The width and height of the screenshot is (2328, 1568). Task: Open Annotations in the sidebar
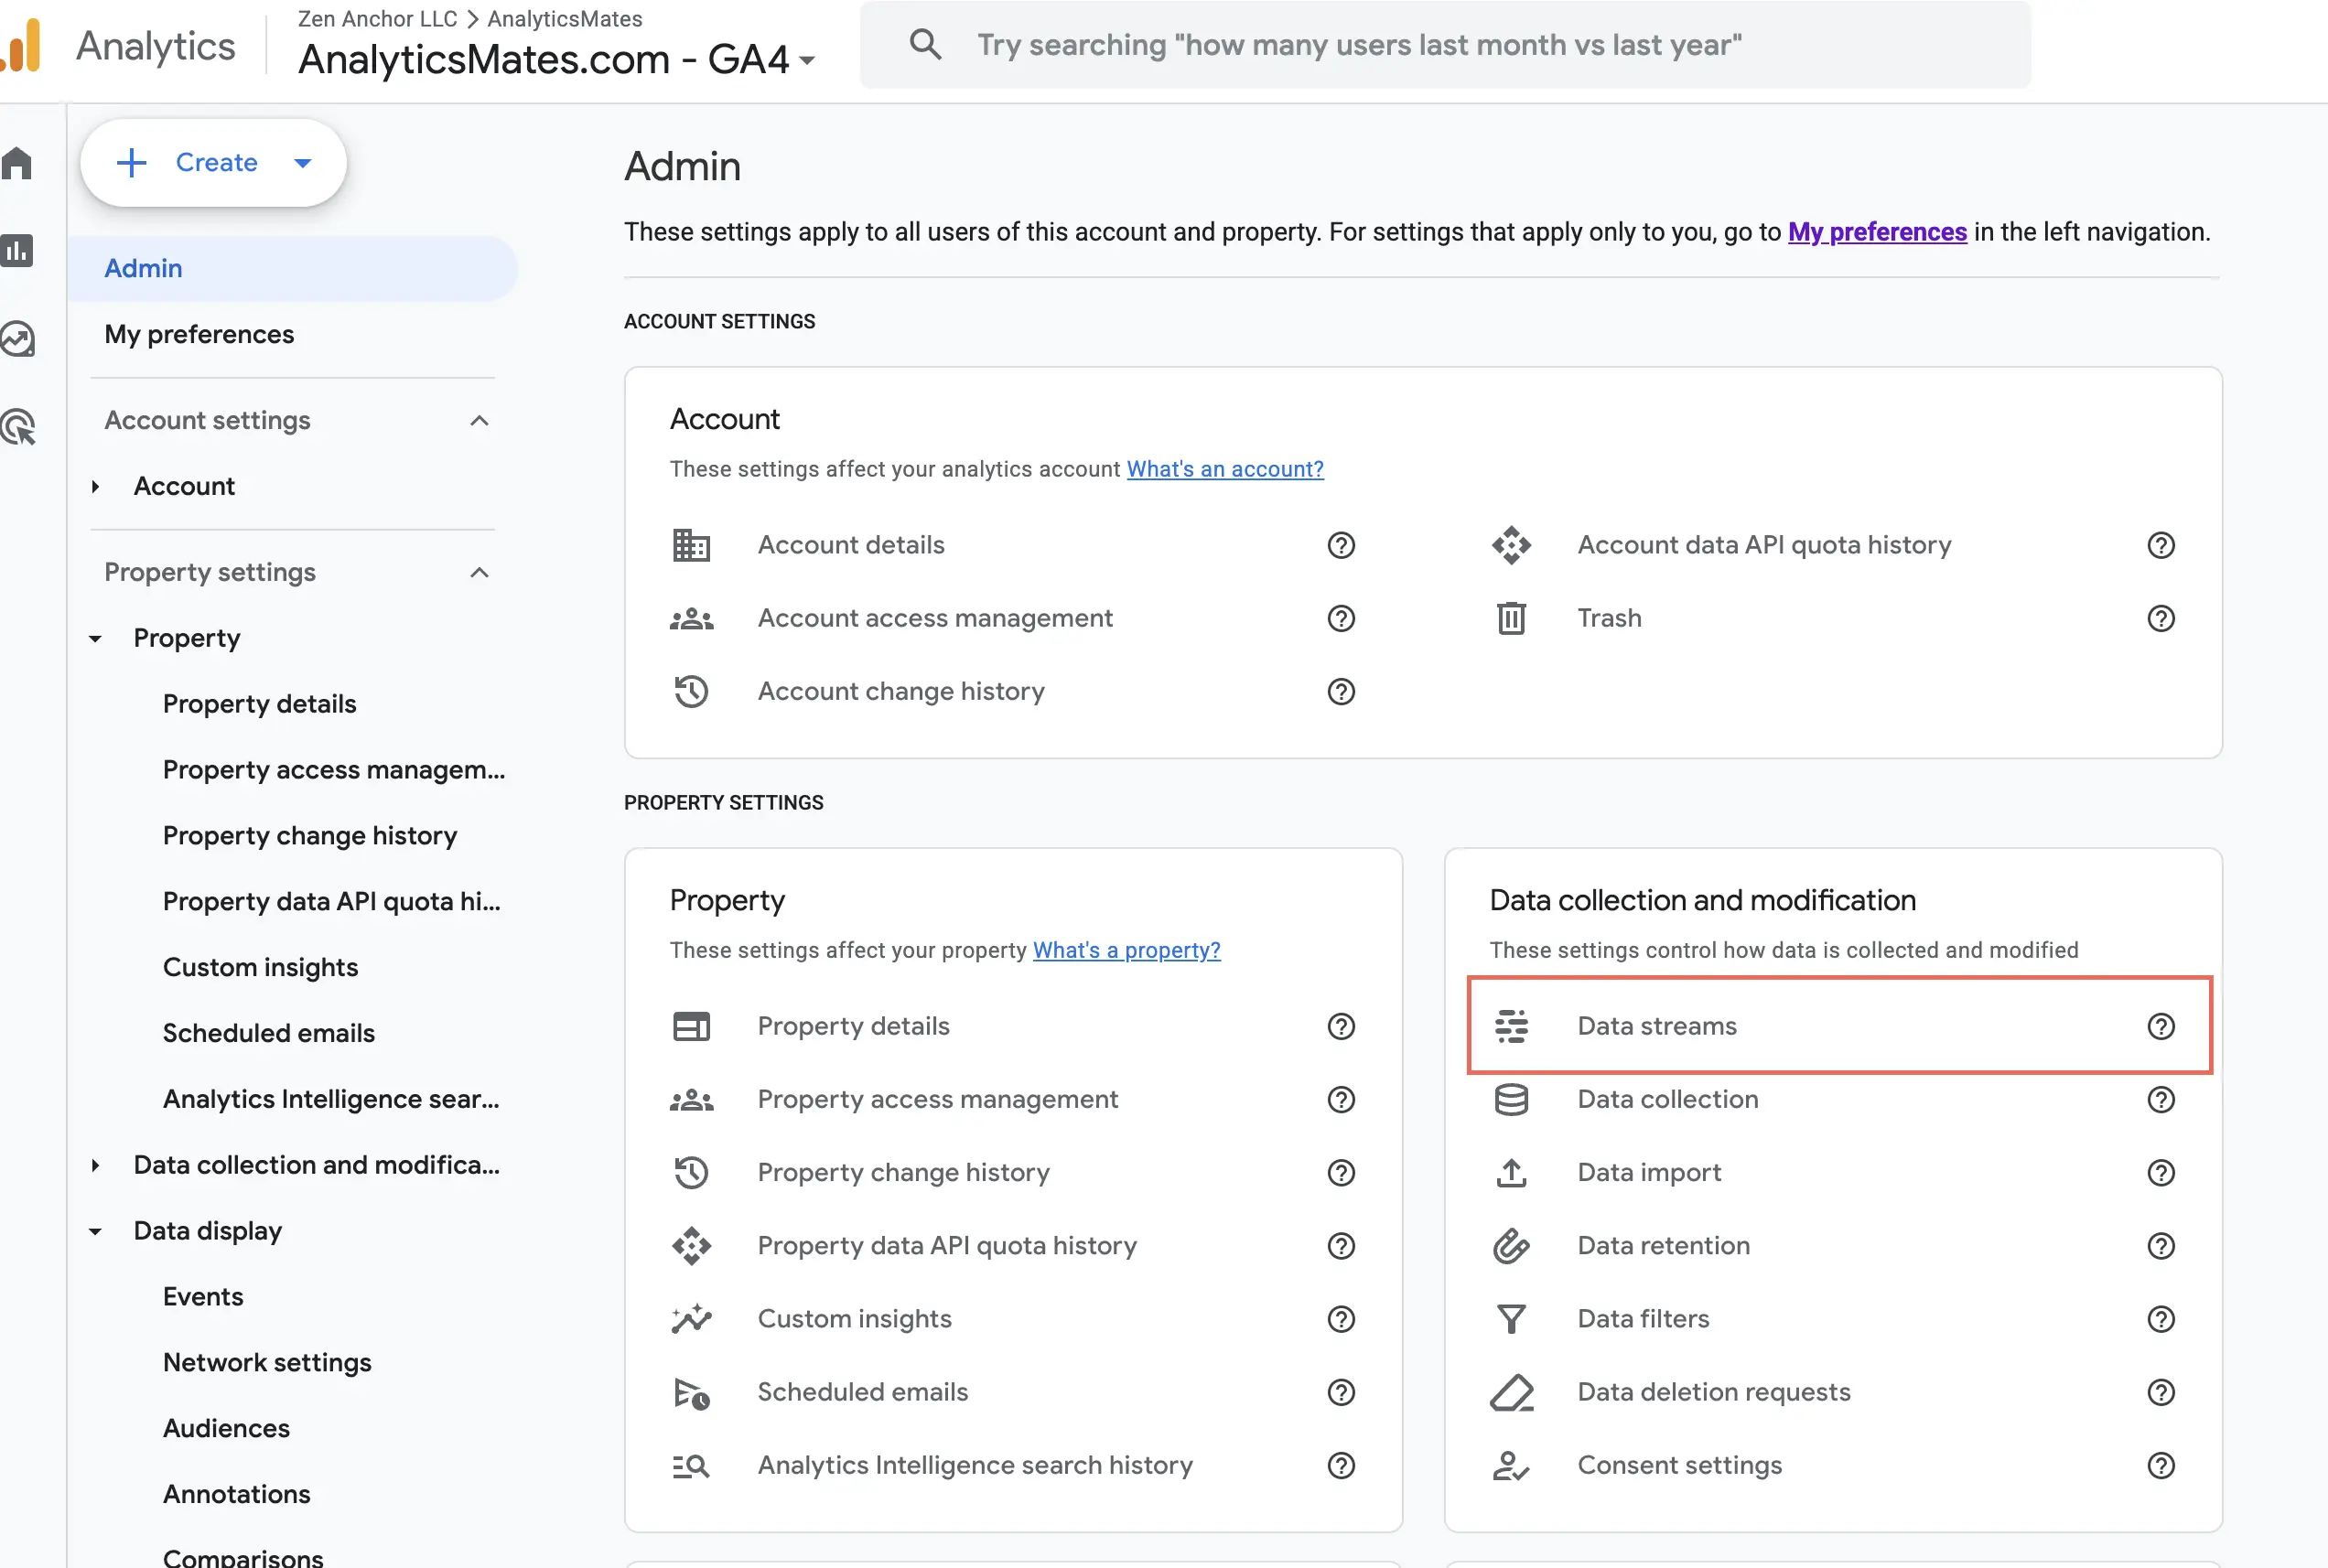237,1496
